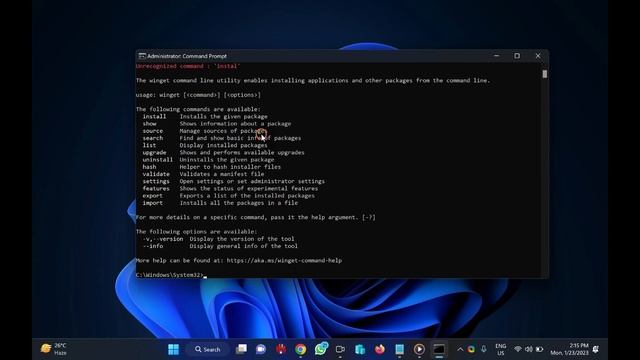Click the 'settings' command text
This screenshot has width=640, height=360.
click(x=156, y=181)
